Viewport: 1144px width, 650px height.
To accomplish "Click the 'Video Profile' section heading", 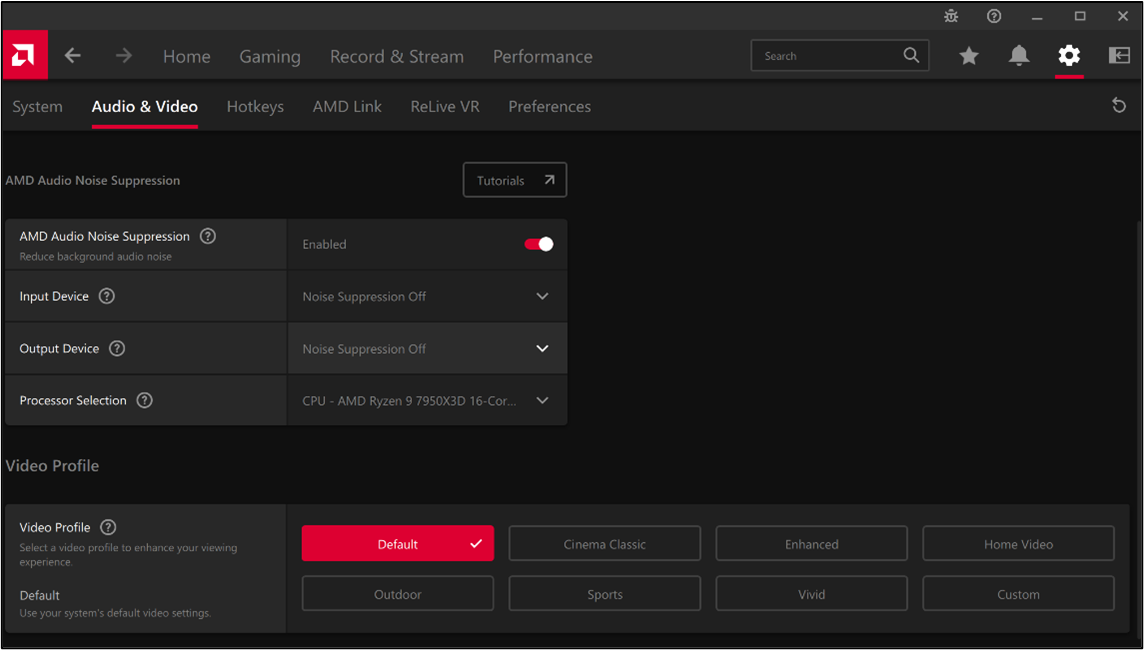I will [52, 465].
